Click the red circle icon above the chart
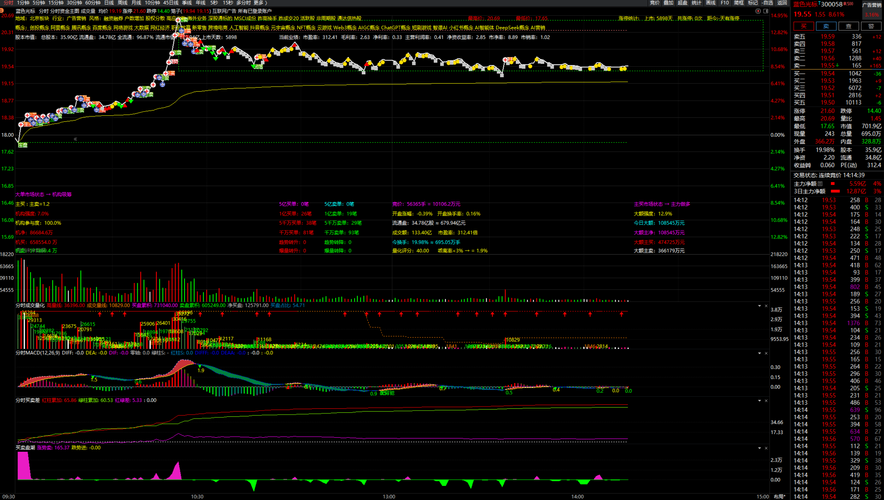The width and height of the screenshot is (884, 500). coord(758,11)
